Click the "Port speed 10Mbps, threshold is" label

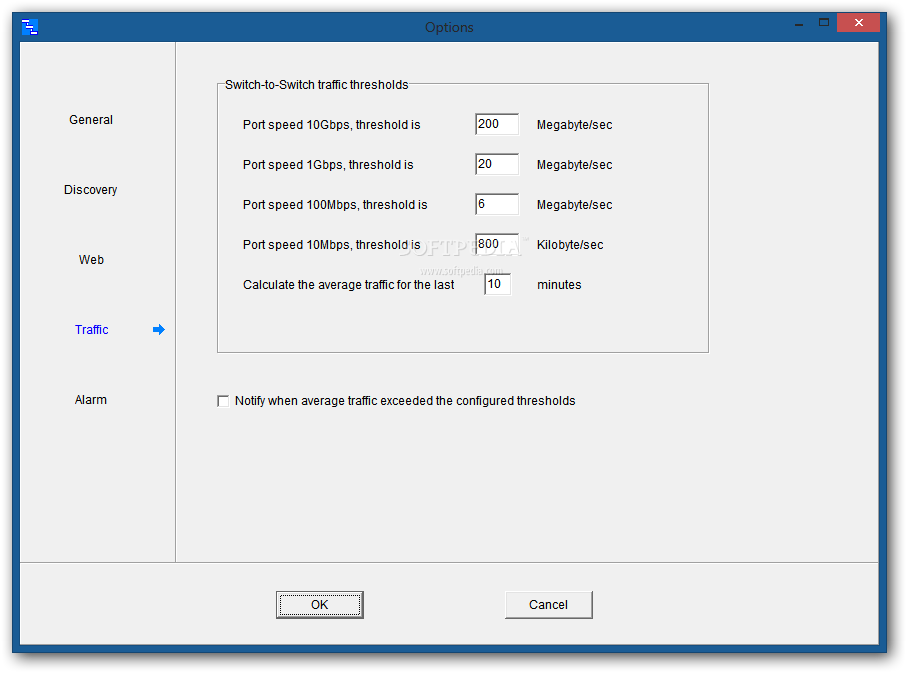pyautogui.click(x=331, y=245)
